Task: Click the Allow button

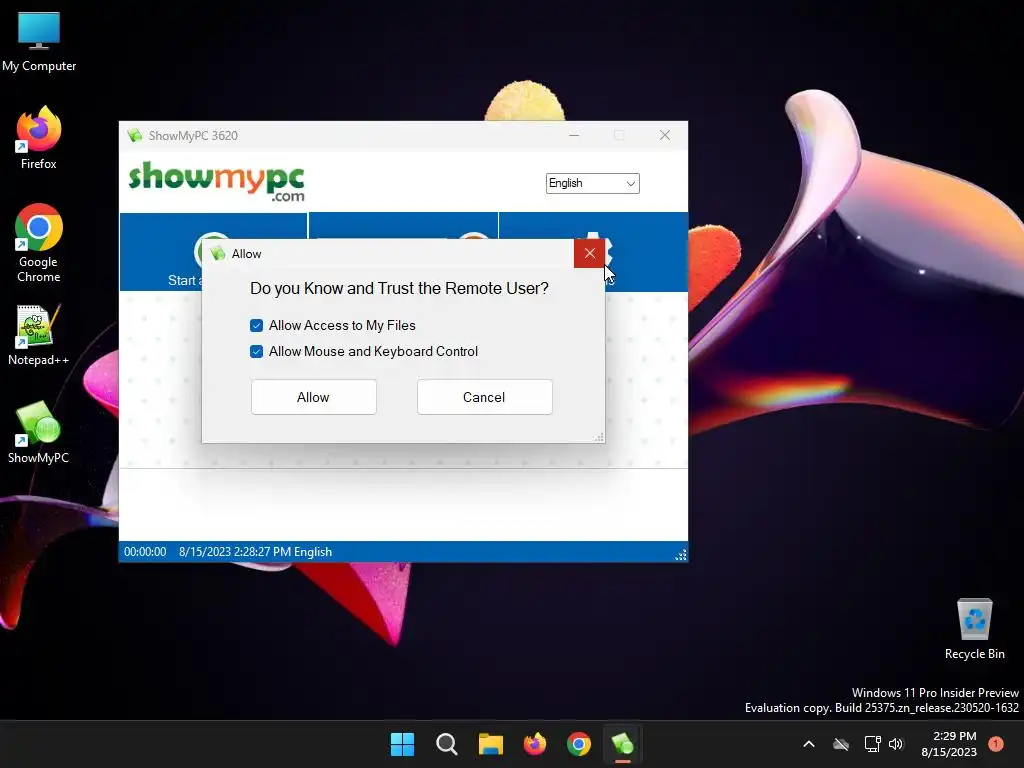Action: click(x=313, y=397)
